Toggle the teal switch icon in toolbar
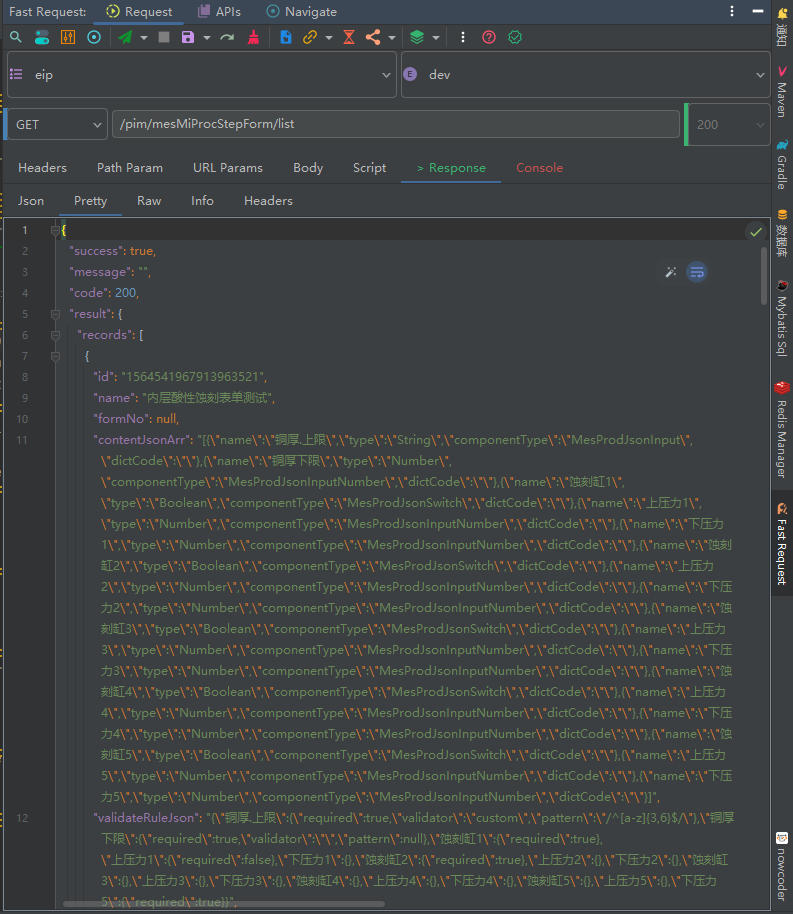 (42, 37)
